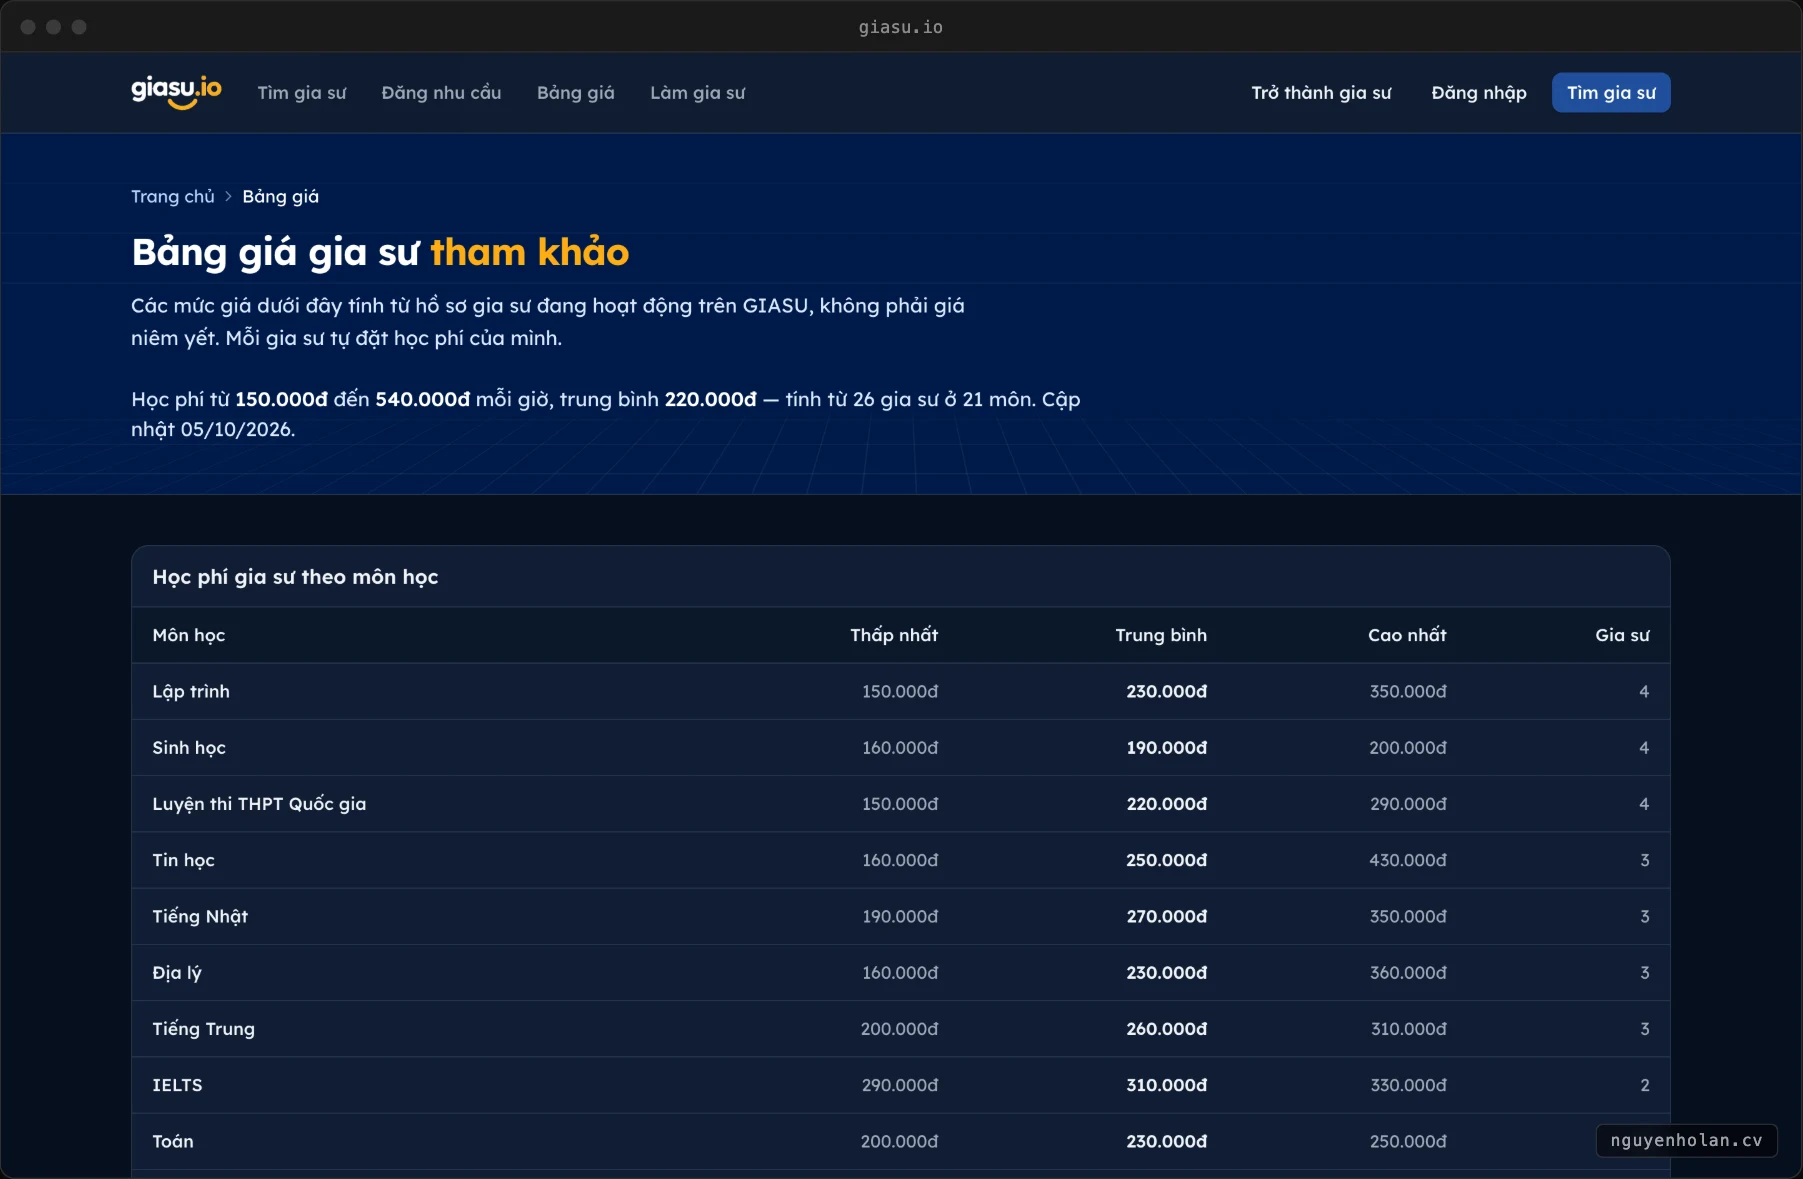Screen dimensions: 1803x1179
Task: Select the Tiếng Nhật row name
Action: click(200, 916)
